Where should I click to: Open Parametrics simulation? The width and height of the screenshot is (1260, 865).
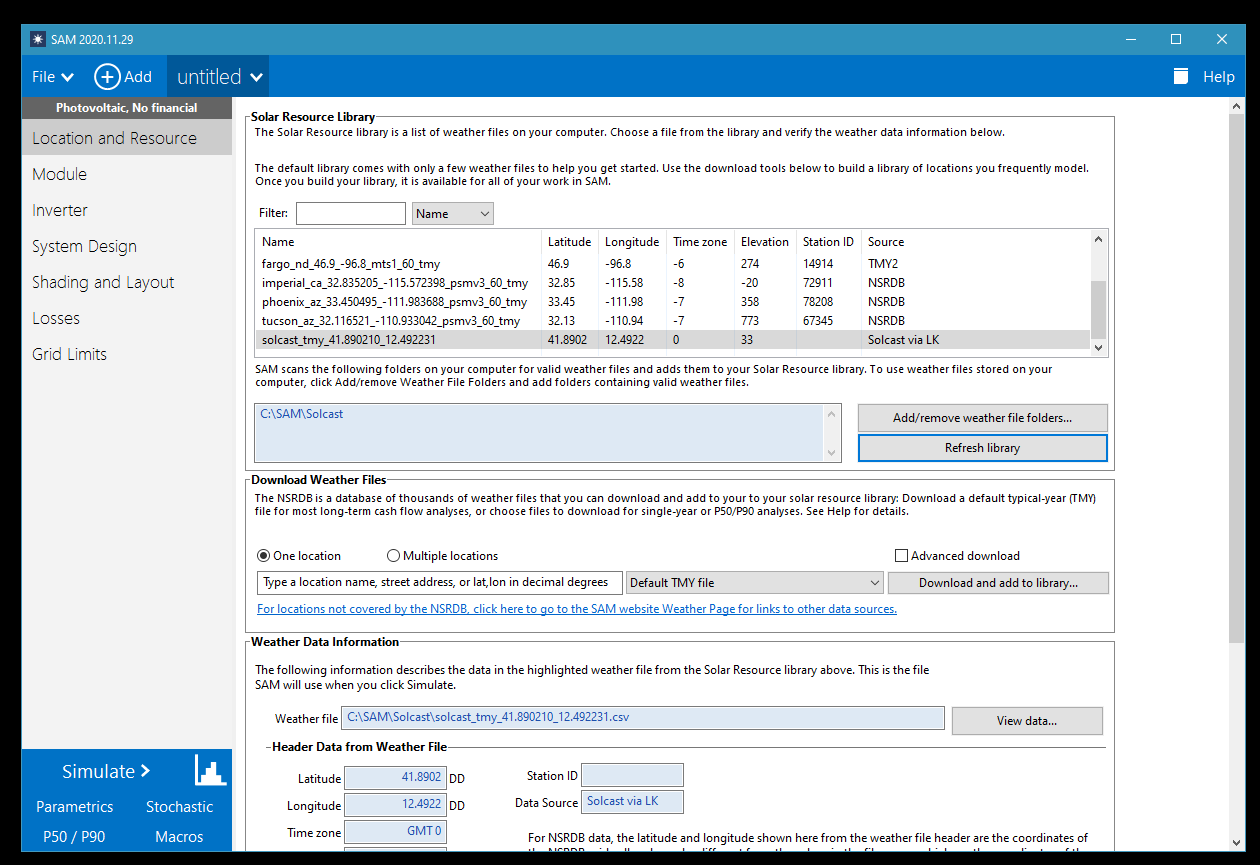pyautogui.click(x=75, y=807)
